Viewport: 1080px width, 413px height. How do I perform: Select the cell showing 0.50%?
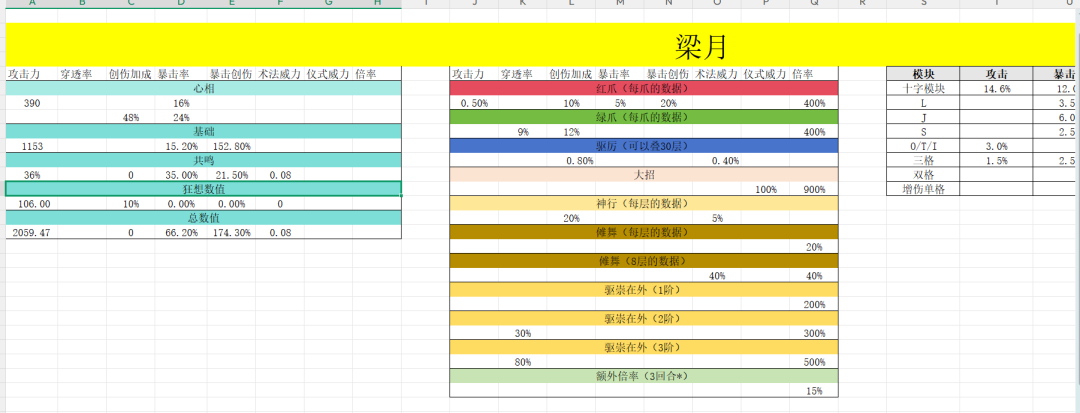point(474,103)
